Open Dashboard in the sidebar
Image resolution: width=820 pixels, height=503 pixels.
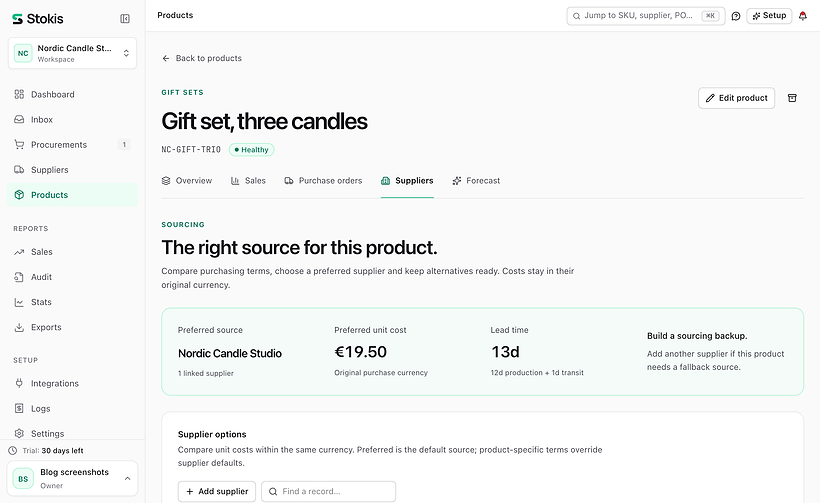point(72,95)
